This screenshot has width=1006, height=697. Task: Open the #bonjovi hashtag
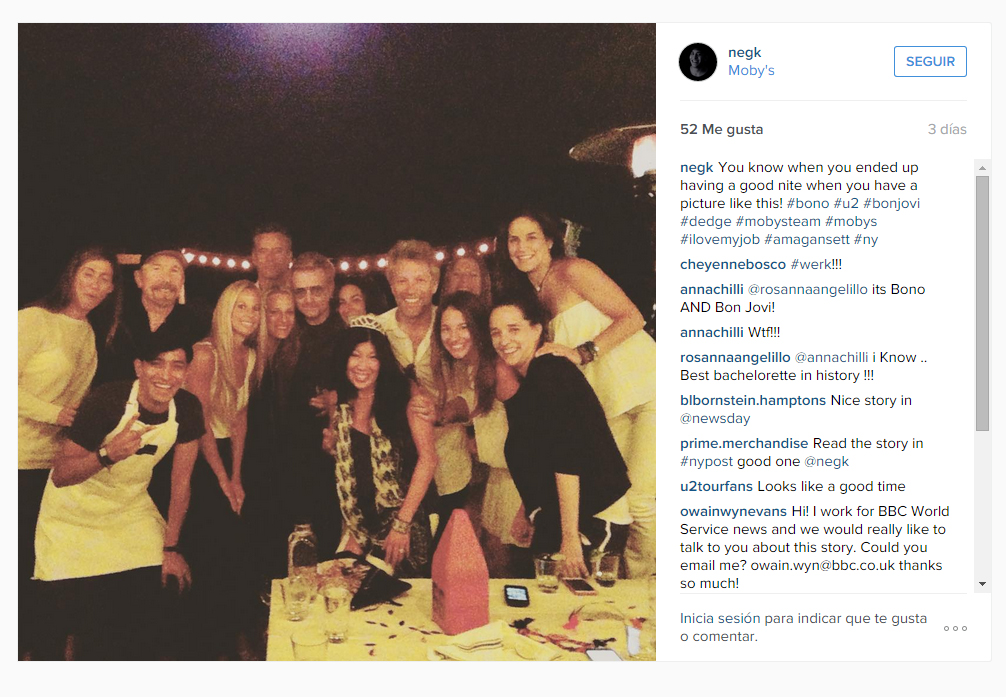click(x=891, y=203)
